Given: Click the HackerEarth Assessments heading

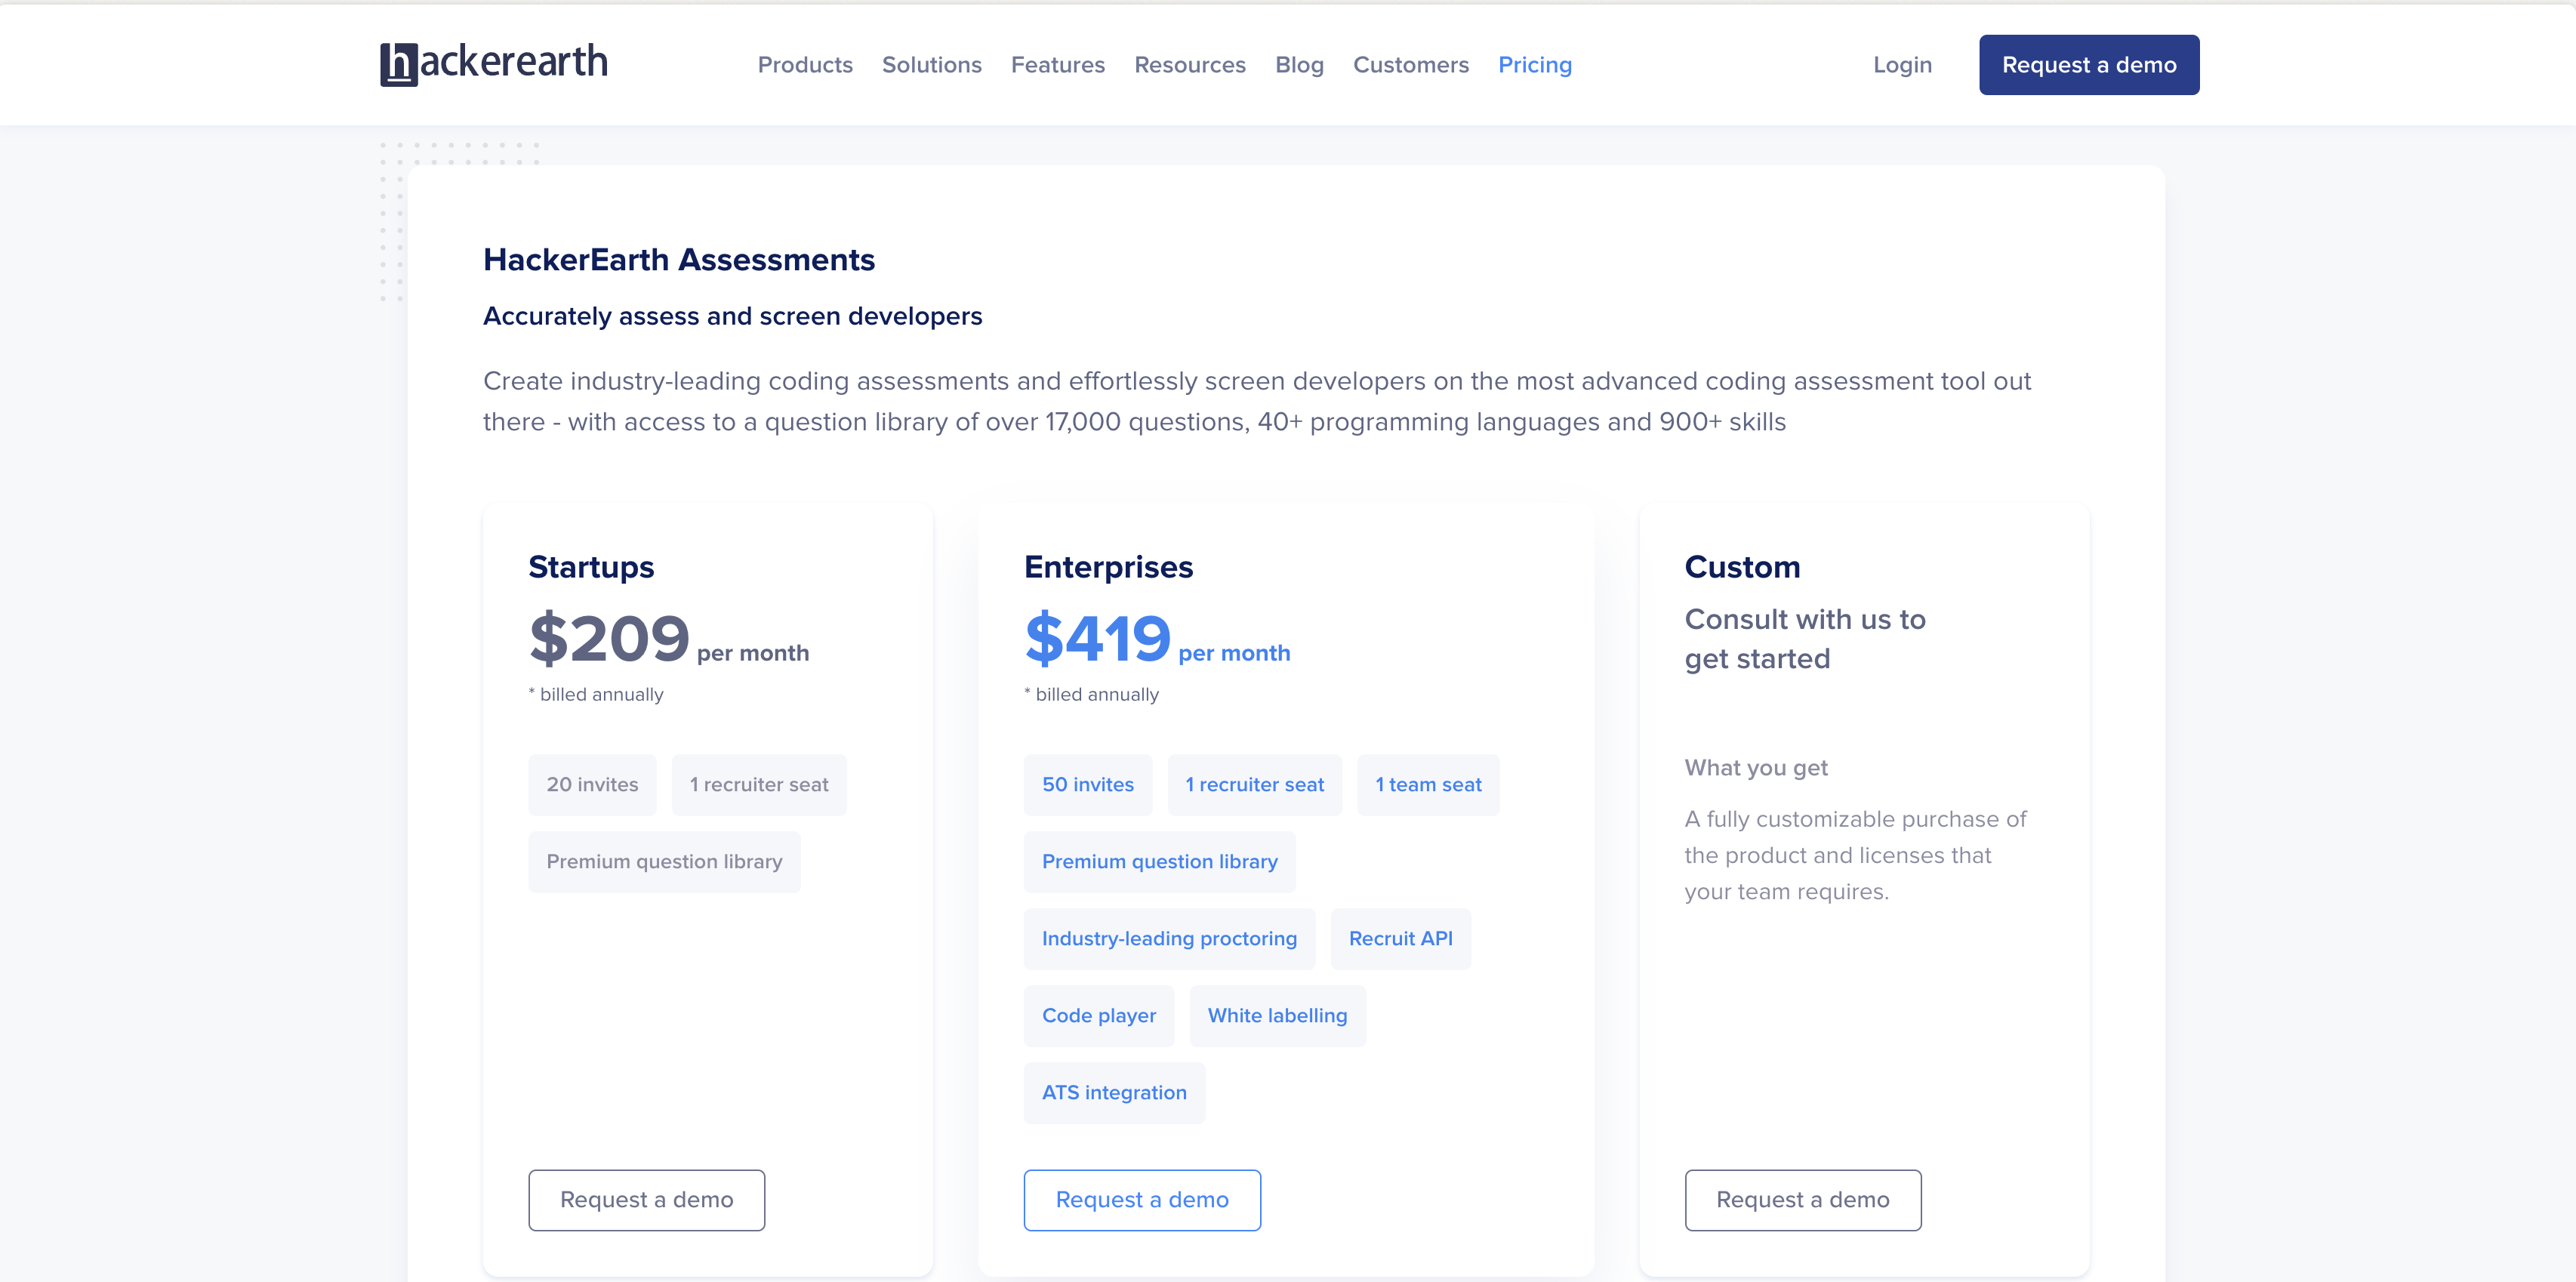Looking at the screenshot, I should [678, 260].
